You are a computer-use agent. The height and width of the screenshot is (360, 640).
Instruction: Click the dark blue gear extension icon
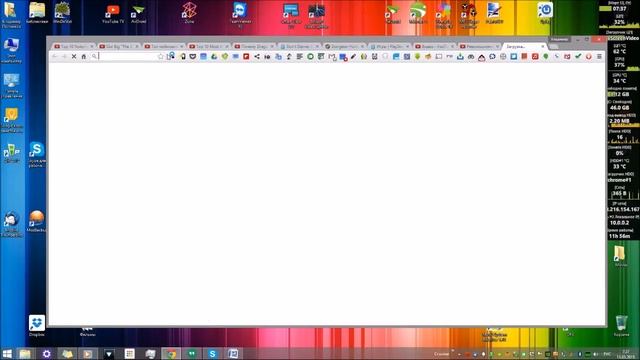point(492,57)
